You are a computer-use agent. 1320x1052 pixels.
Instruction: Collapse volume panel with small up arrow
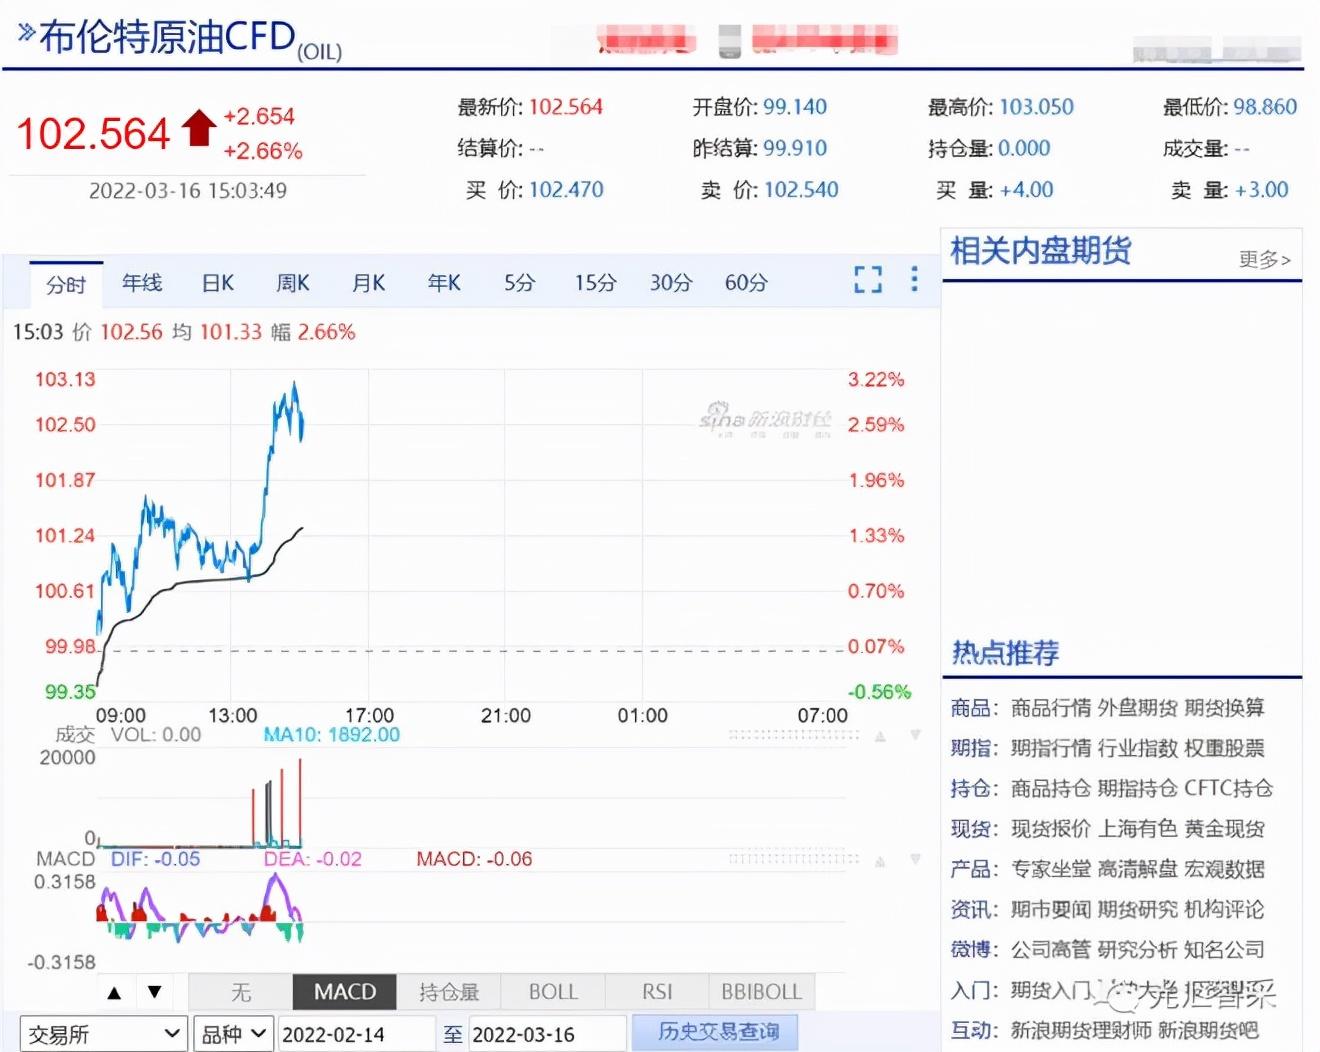(880, 736)
